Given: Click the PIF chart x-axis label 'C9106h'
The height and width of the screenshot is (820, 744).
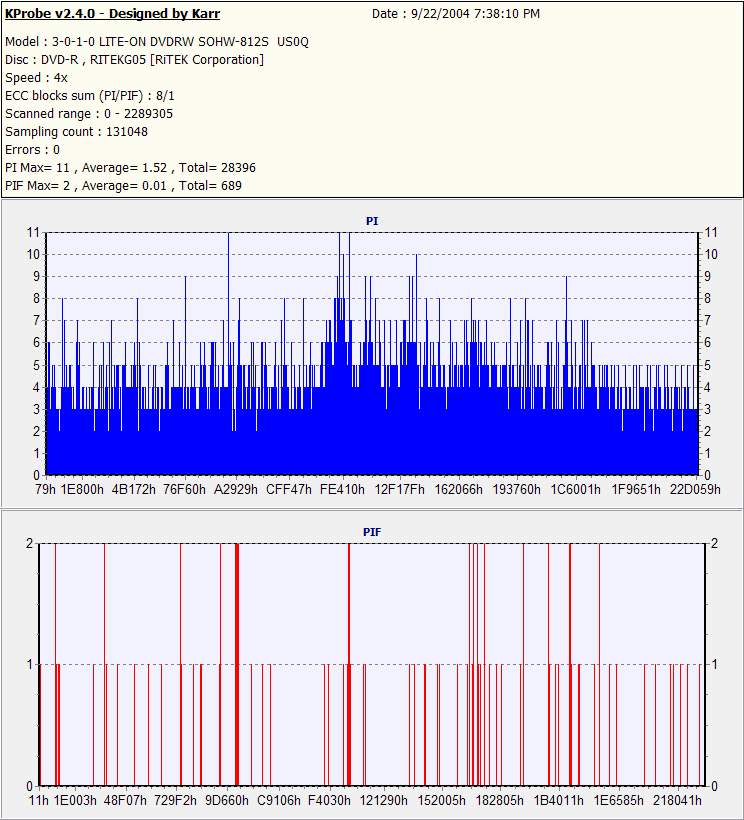Looking at the screenshot, I should pyautogui.click(x=279, y=801).
